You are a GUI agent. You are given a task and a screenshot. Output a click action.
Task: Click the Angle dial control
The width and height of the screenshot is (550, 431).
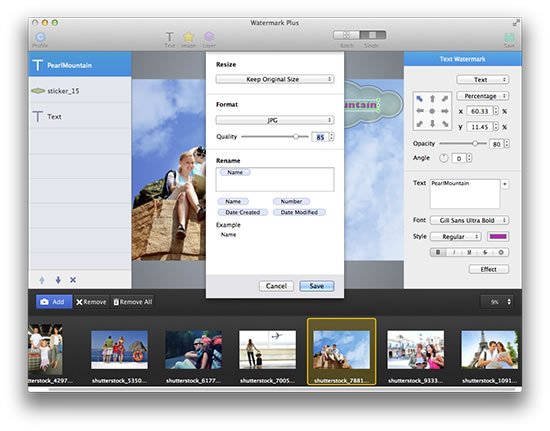pyautogui.click(x=444, y=158)
